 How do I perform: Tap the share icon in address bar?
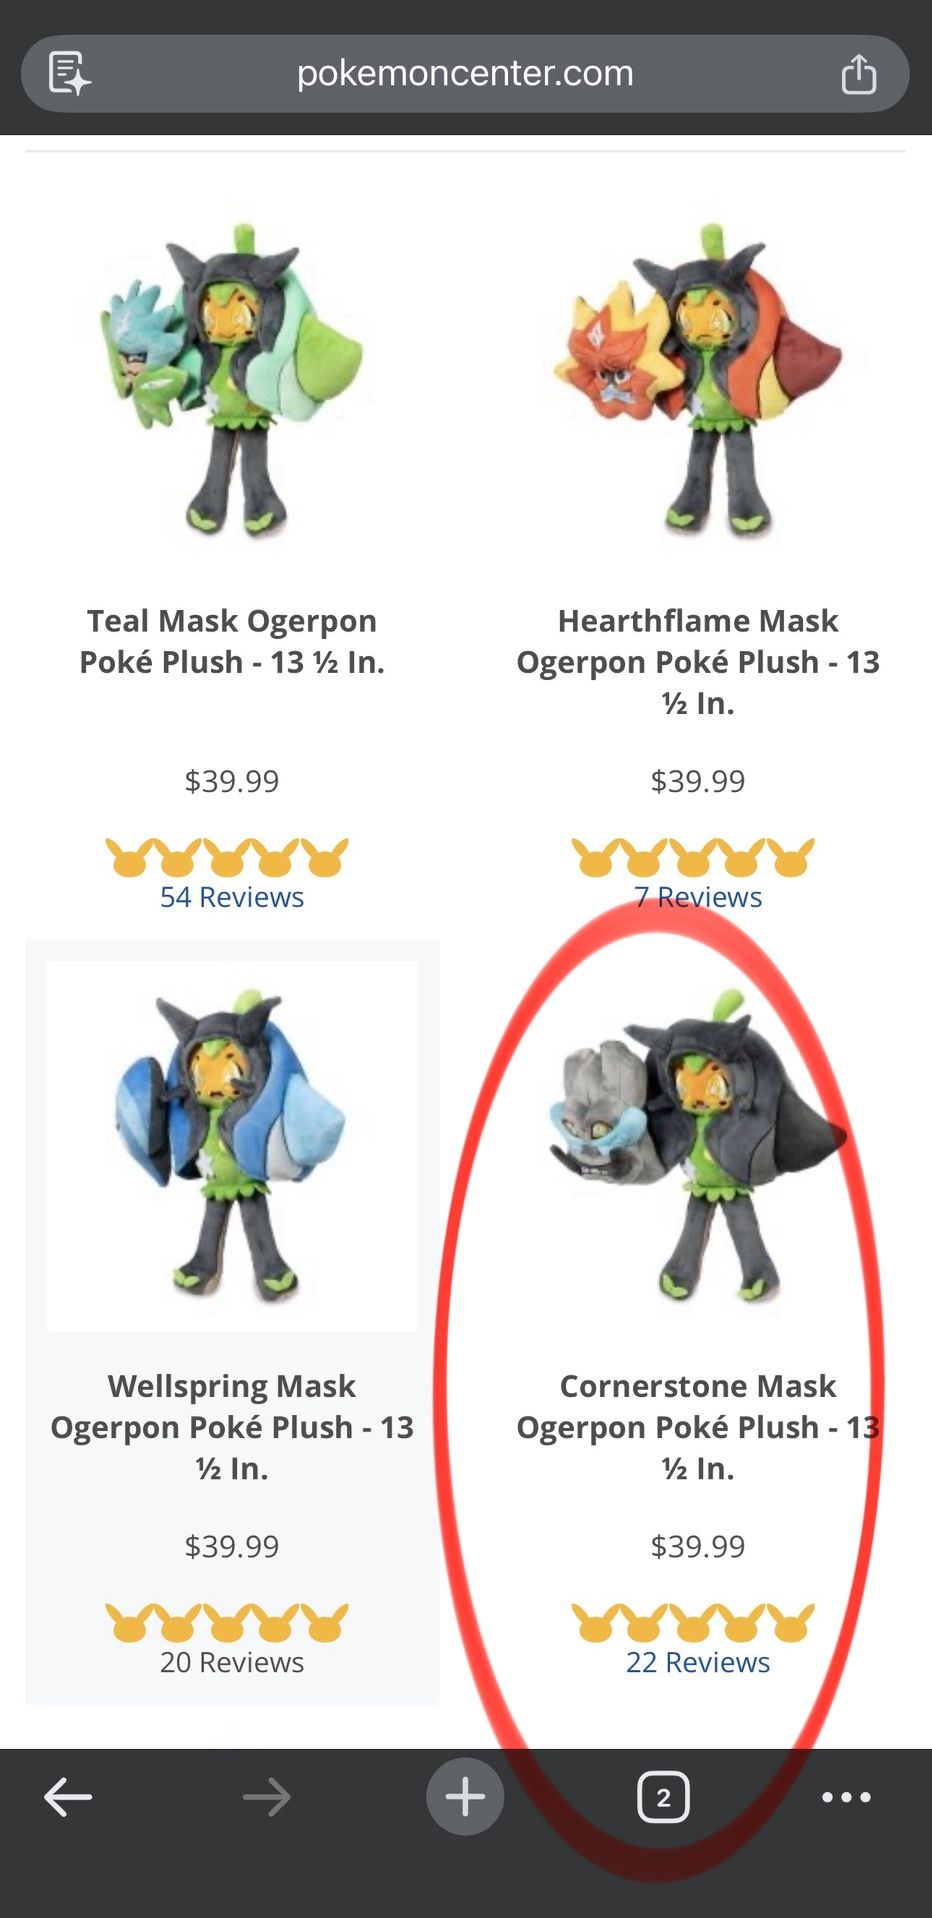[x=858, y=73]
